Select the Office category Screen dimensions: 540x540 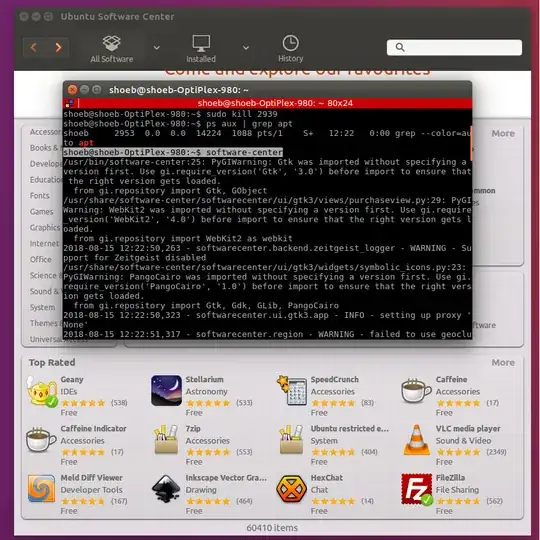[41, 259]
